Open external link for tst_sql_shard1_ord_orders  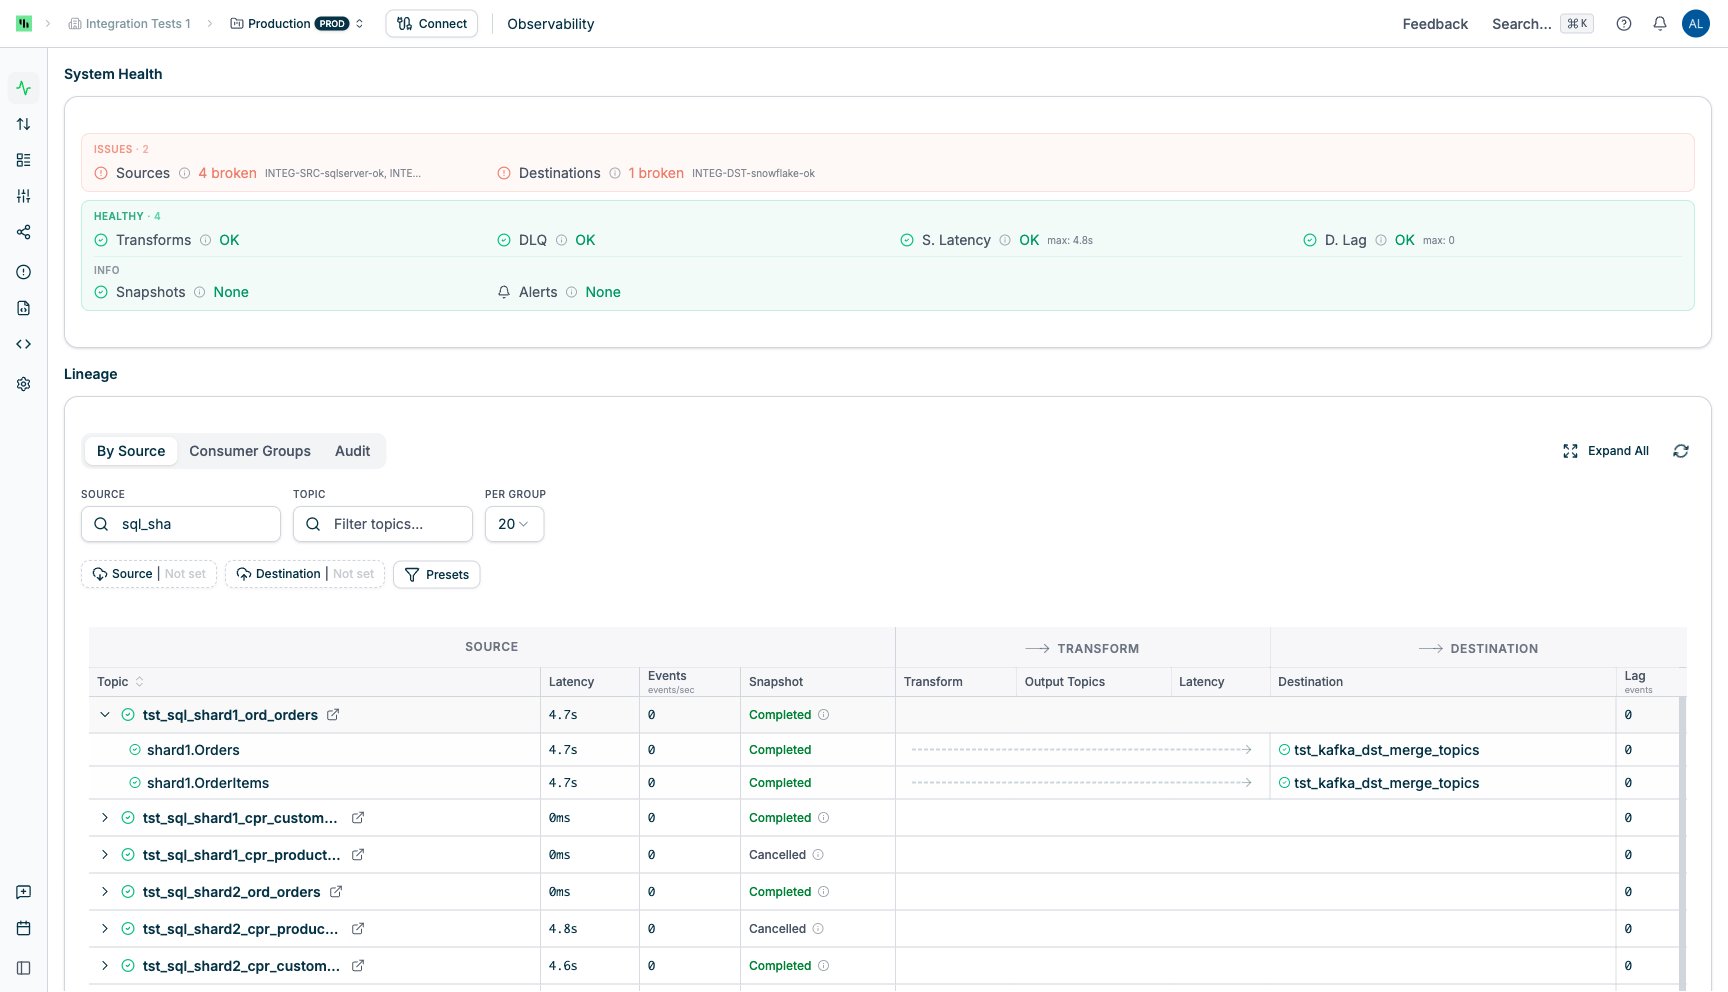[333, 715]
